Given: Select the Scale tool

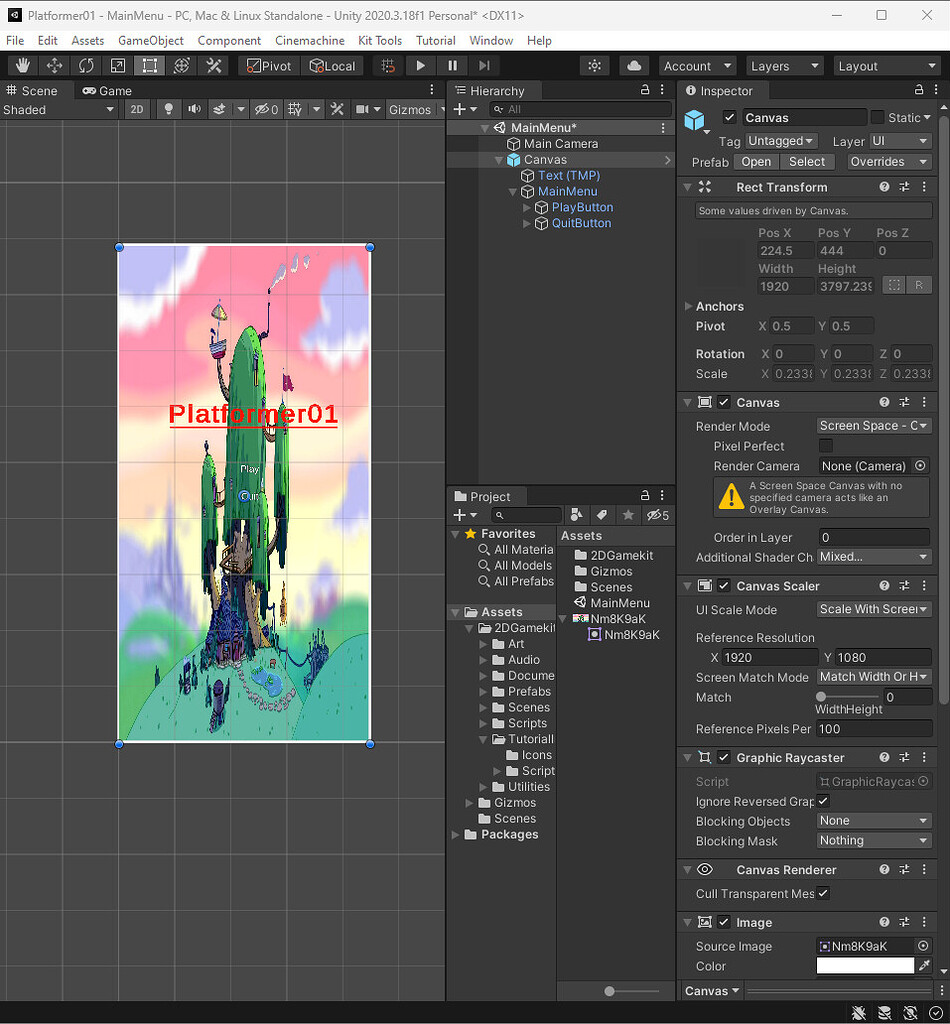Looking at the screenshot, I should 120,65.
